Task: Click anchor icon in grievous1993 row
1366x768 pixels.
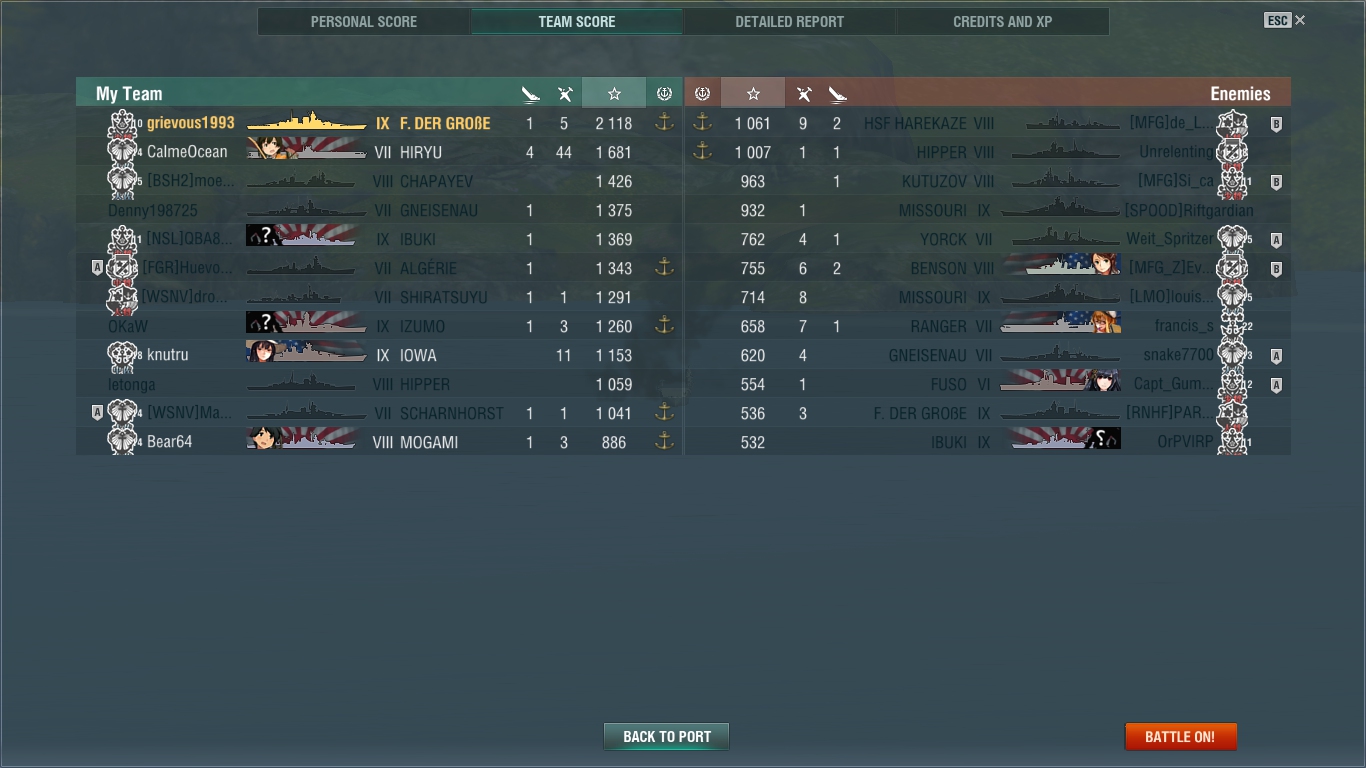Action: point(664,123)
